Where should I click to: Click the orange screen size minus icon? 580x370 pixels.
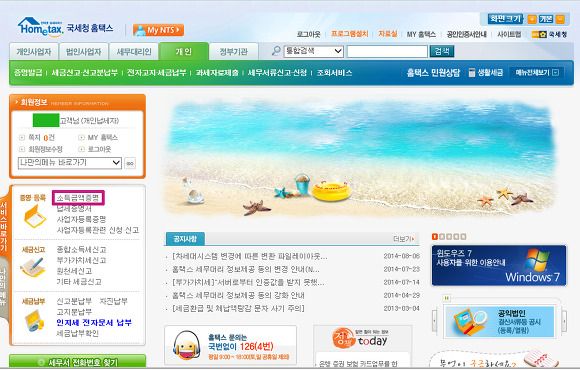[x=560, y=18]
